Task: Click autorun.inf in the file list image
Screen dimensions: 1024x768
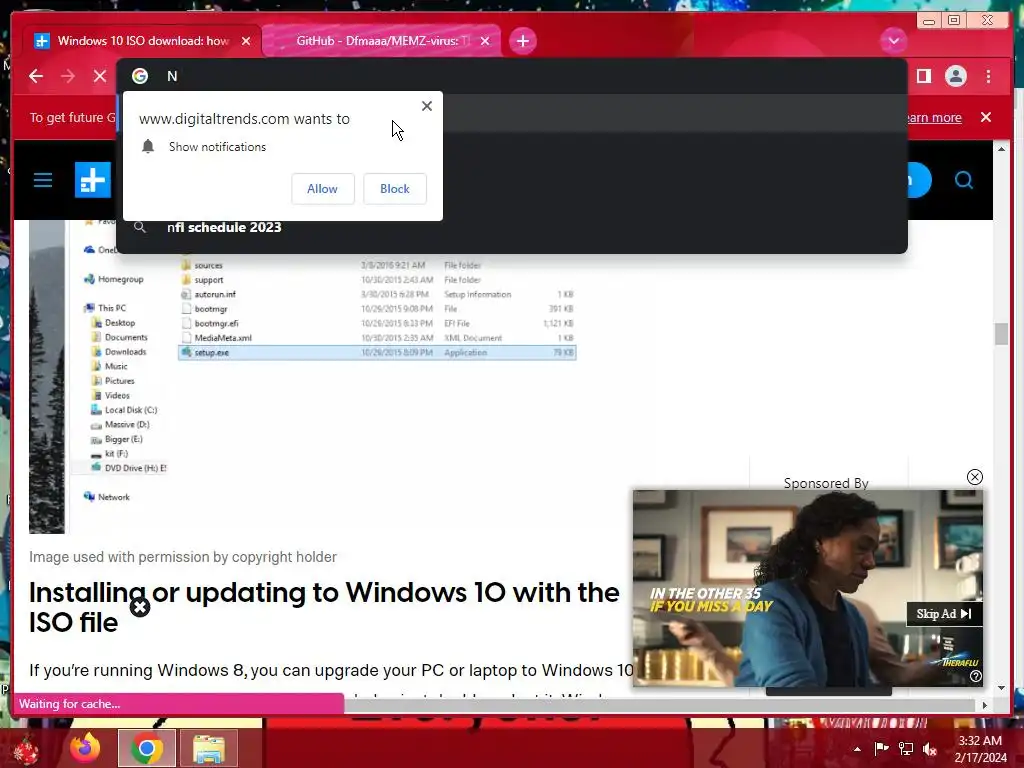Action: (215, 295)
